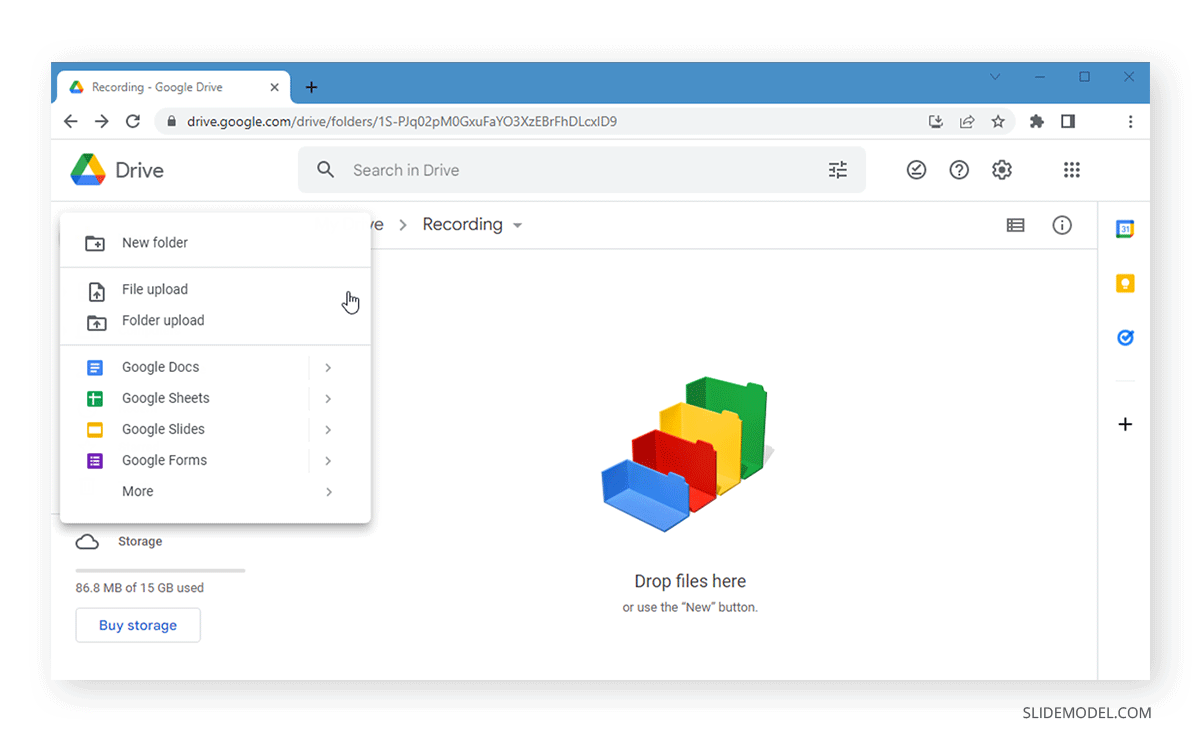
Task: Open Google Slides from the New menu
Action: click(163, 429)
